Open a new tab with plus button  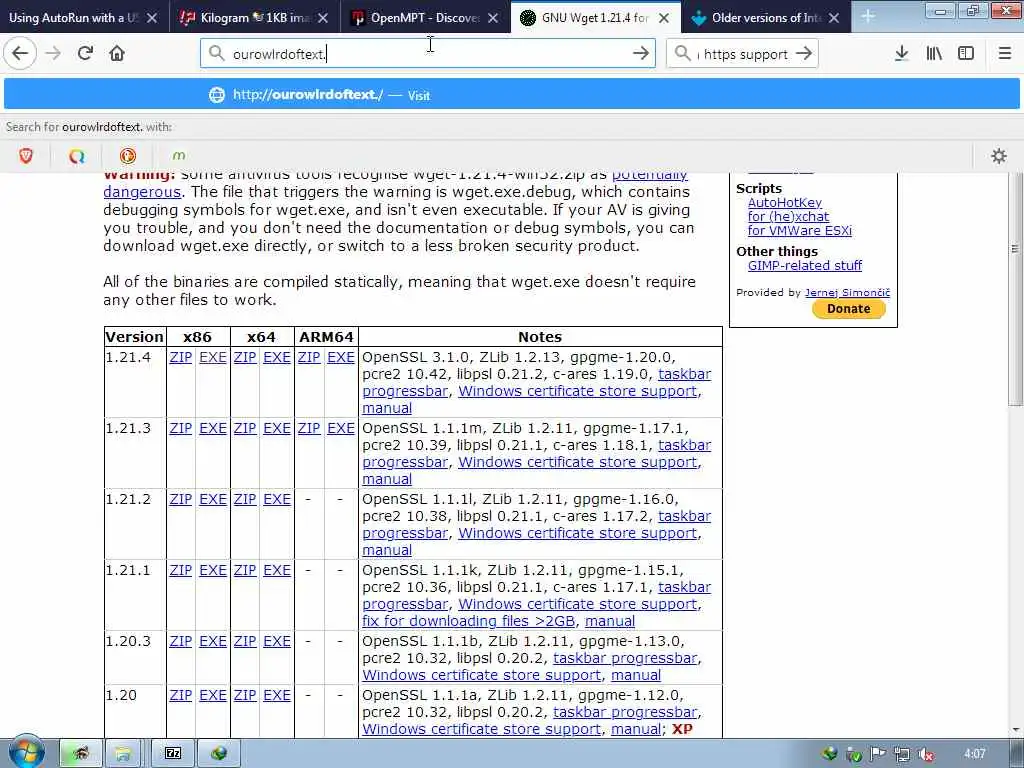(x=867, y=16)
